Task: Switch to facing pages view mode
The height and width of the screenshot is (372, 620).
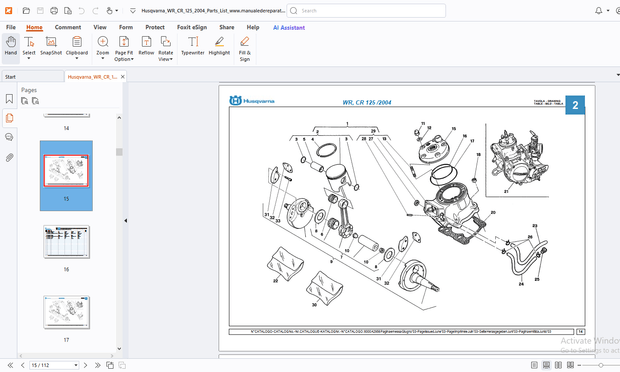Action: pyautogui.click(x=558, y=365)
